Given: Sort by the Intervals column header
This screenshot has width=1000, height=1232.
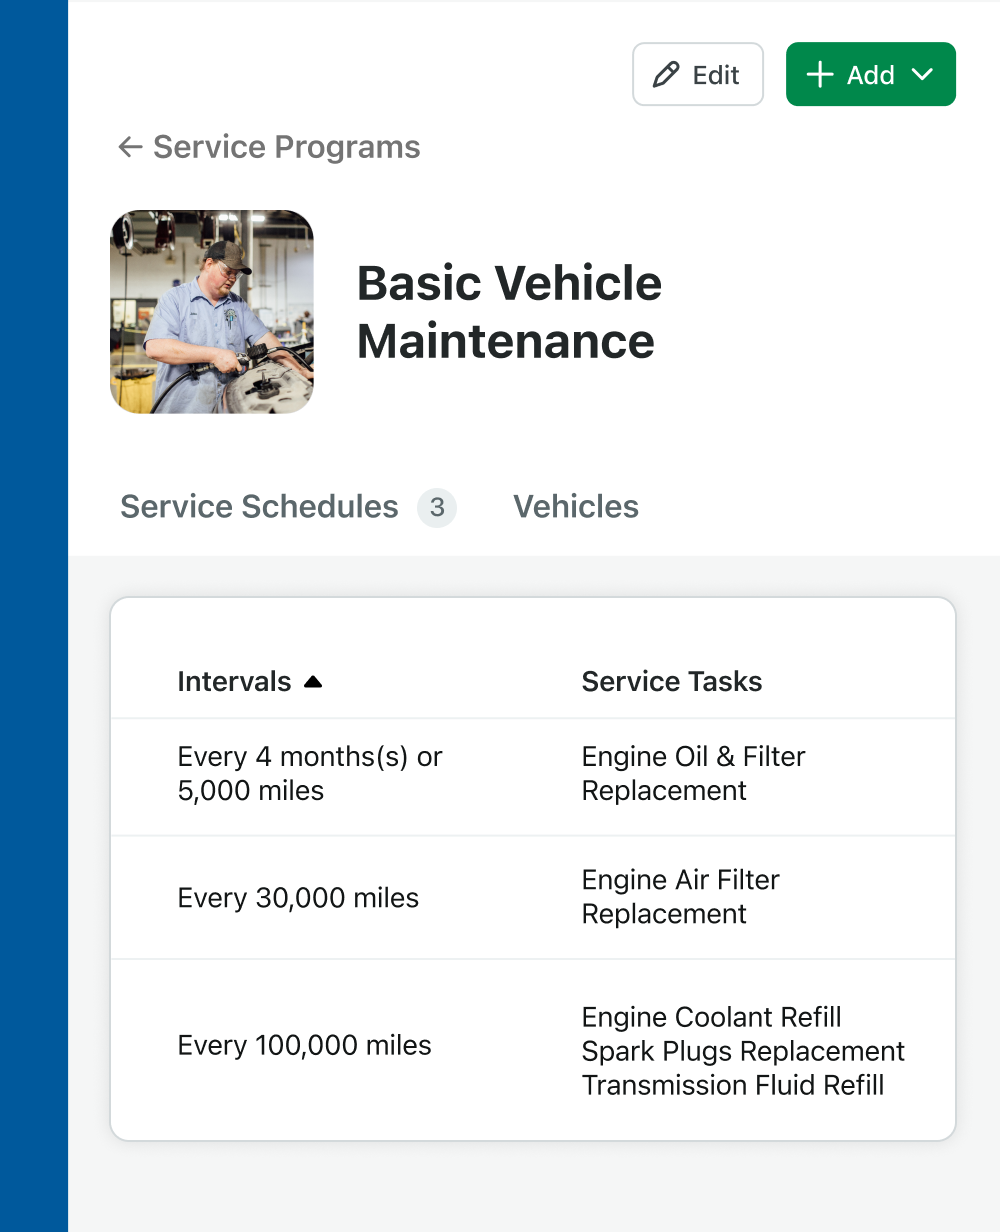Looking at the screenshot, I should (234, 682).
